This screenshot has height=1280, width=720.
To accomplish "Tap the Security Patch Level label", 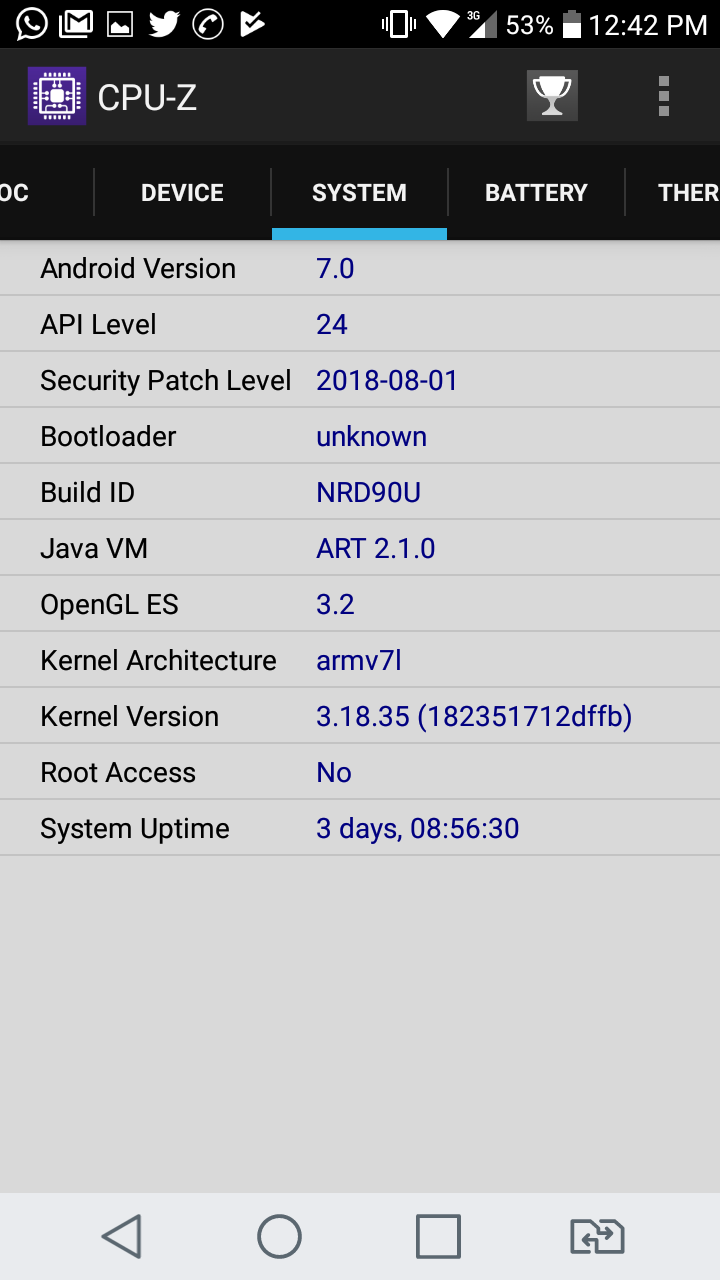I will pyautogui.click(x=166, y=380).
